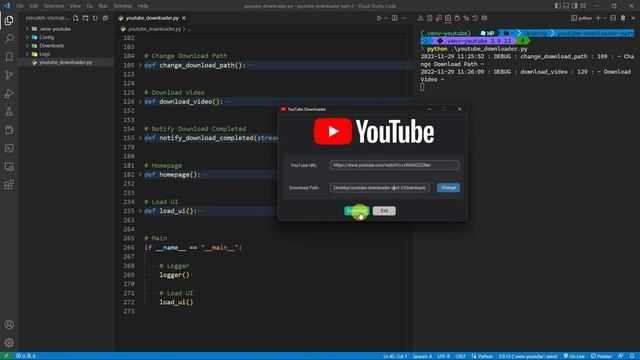Viewport: 640px width, 360px height.
Task: Unfold the download_video function
Action: click(x=140, y=102)
